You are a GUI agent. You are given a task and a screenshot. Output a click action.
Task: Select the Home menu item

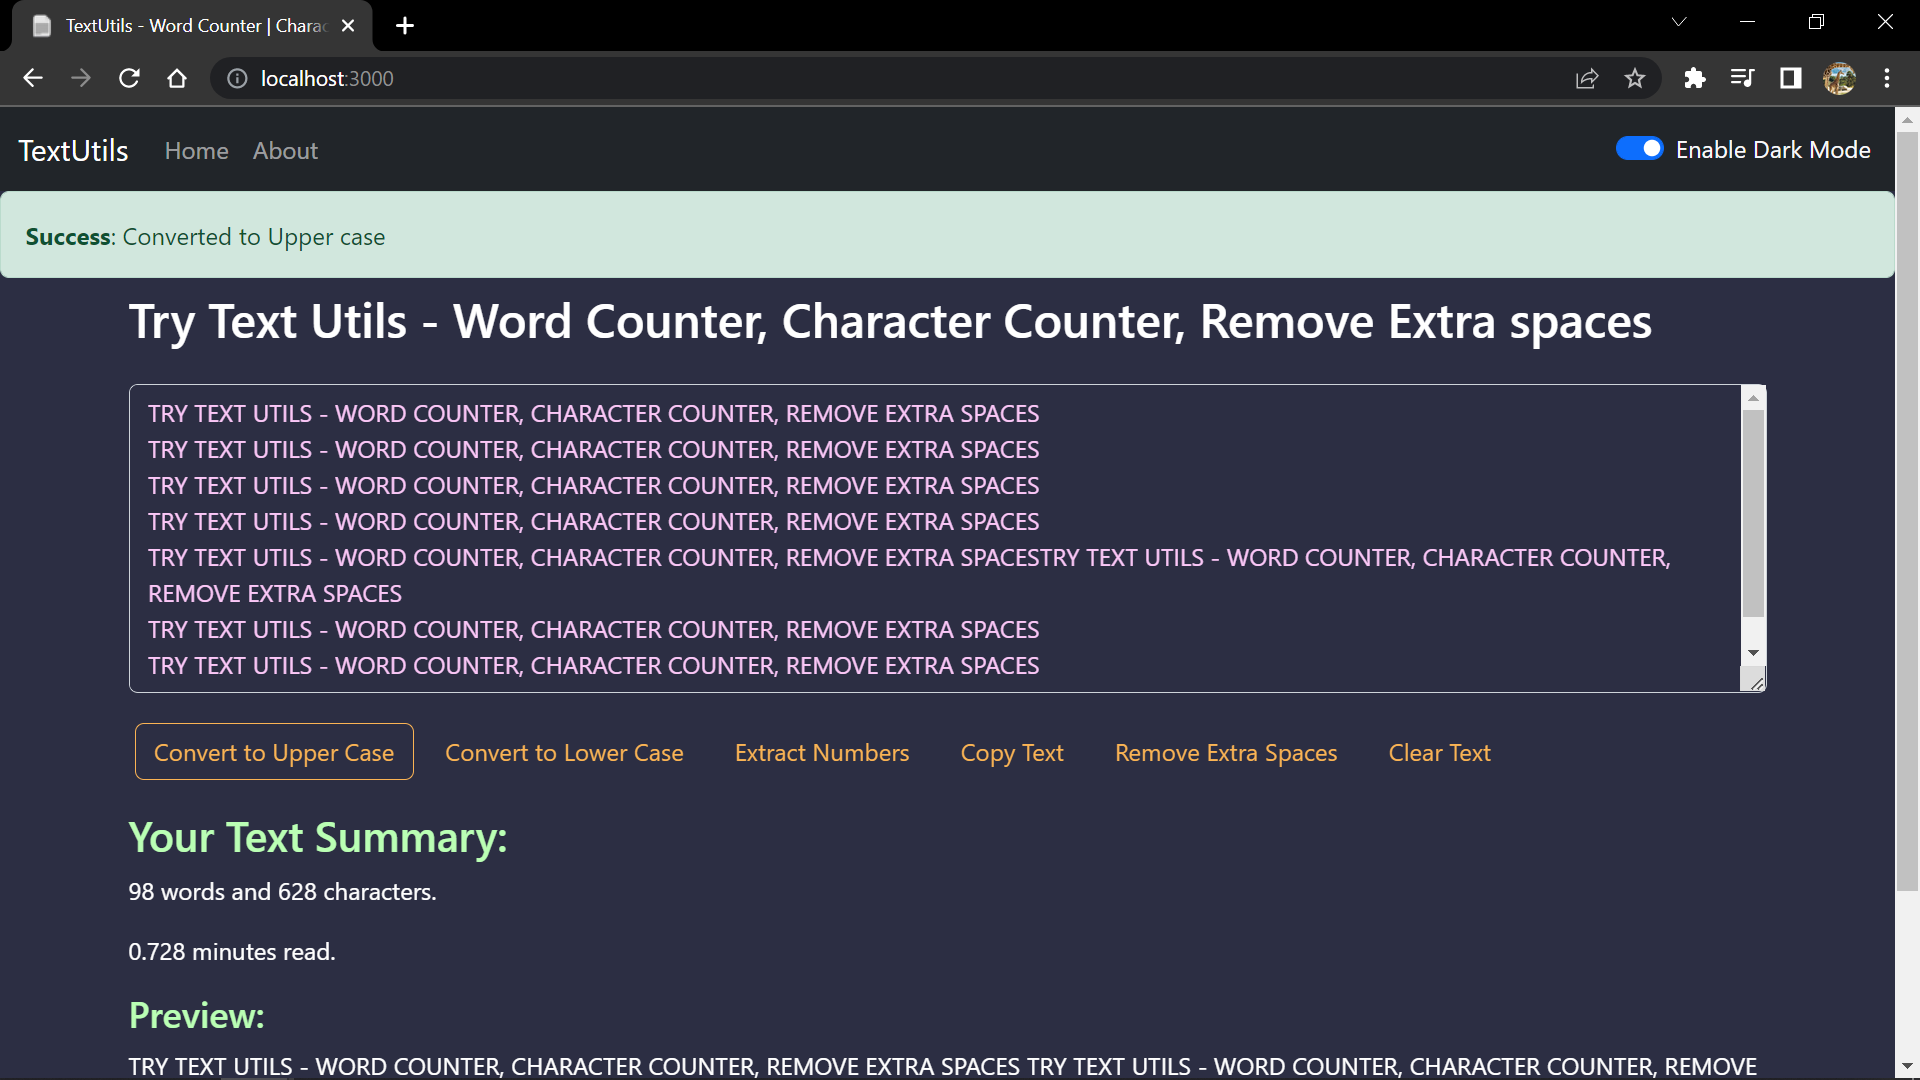(196, 150)
